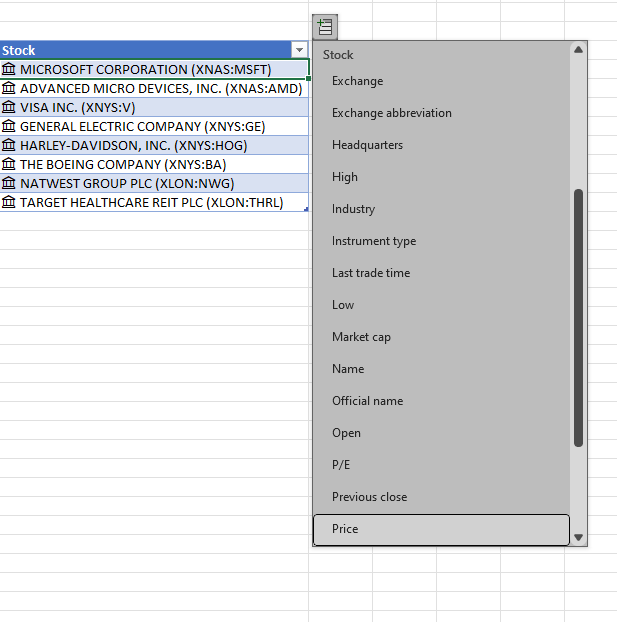Click stock icon beside NatWest Group PLC
Image resolution: width=617 pixels, height=622 pixels.
coord(8,183)
